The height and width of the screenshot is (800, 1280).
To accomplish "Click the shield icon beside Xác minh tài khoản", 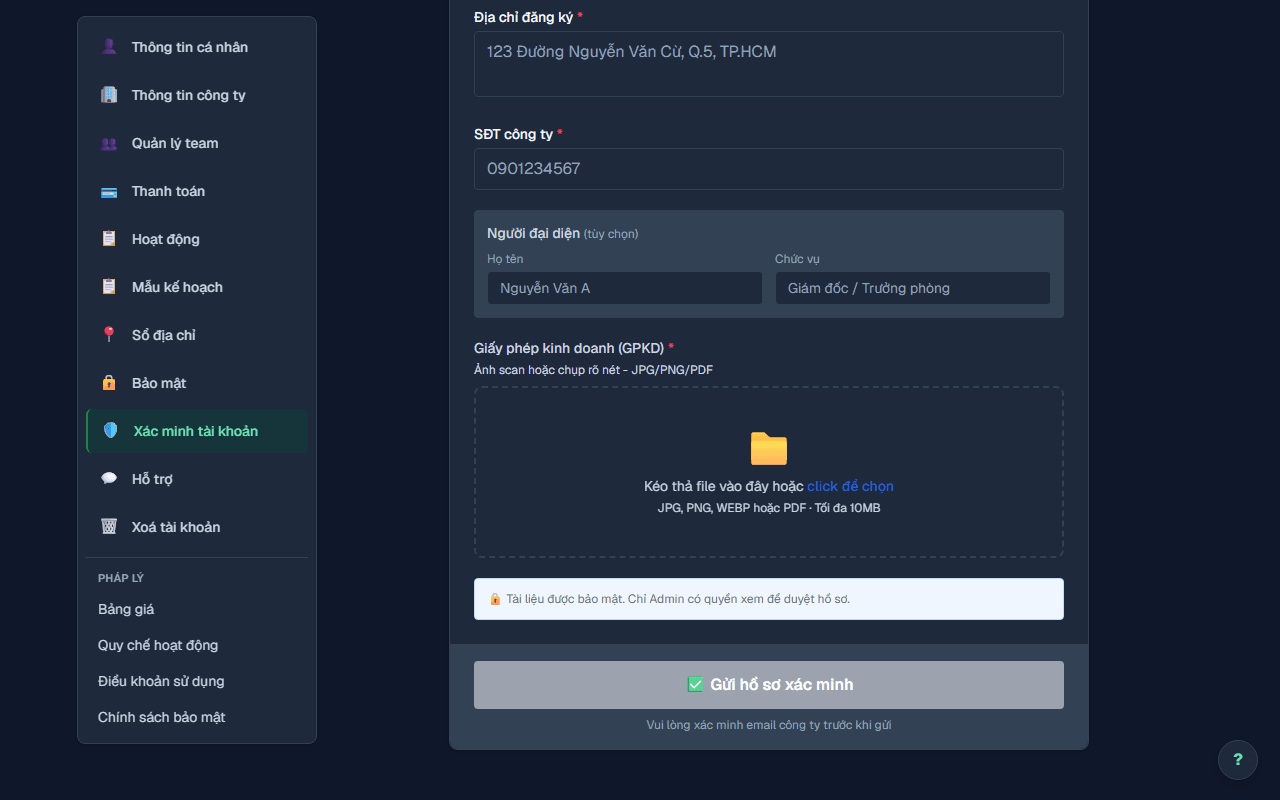I will 111,431.
